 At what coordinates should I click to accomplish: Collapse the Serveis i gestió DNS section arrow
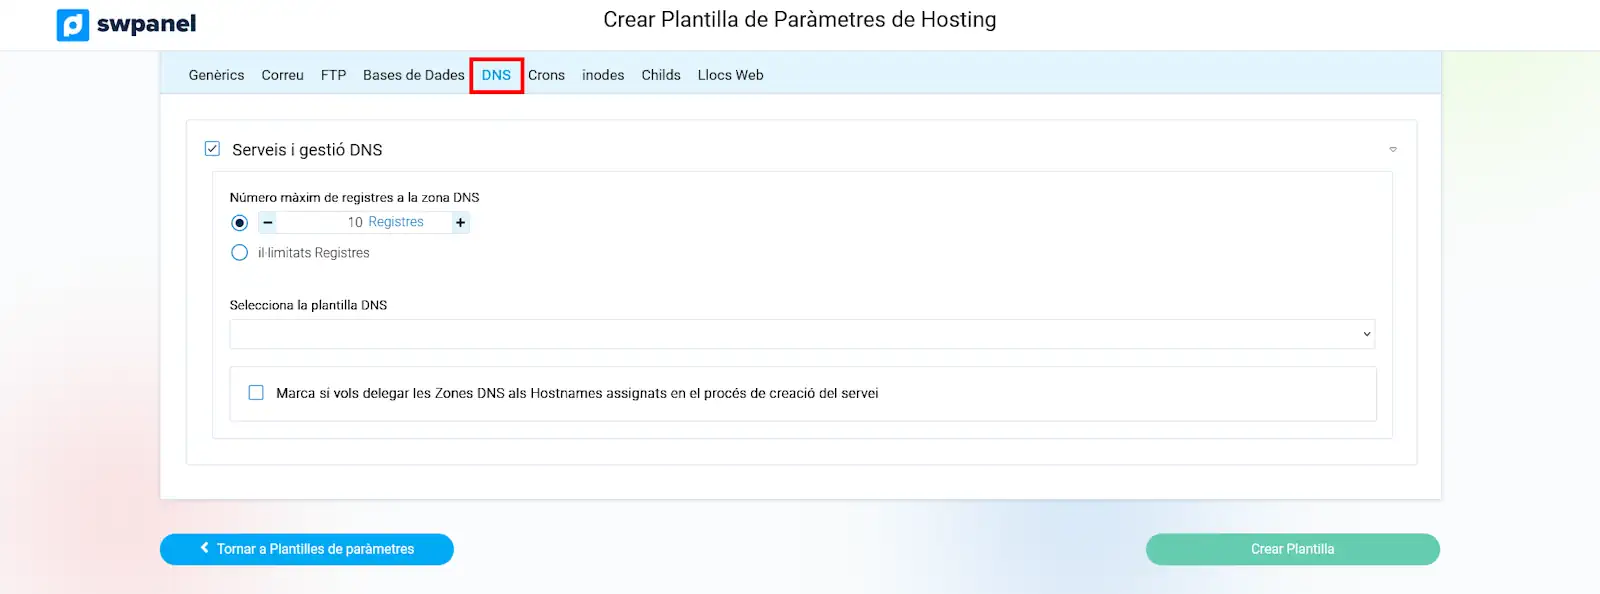coord(1393,150)
